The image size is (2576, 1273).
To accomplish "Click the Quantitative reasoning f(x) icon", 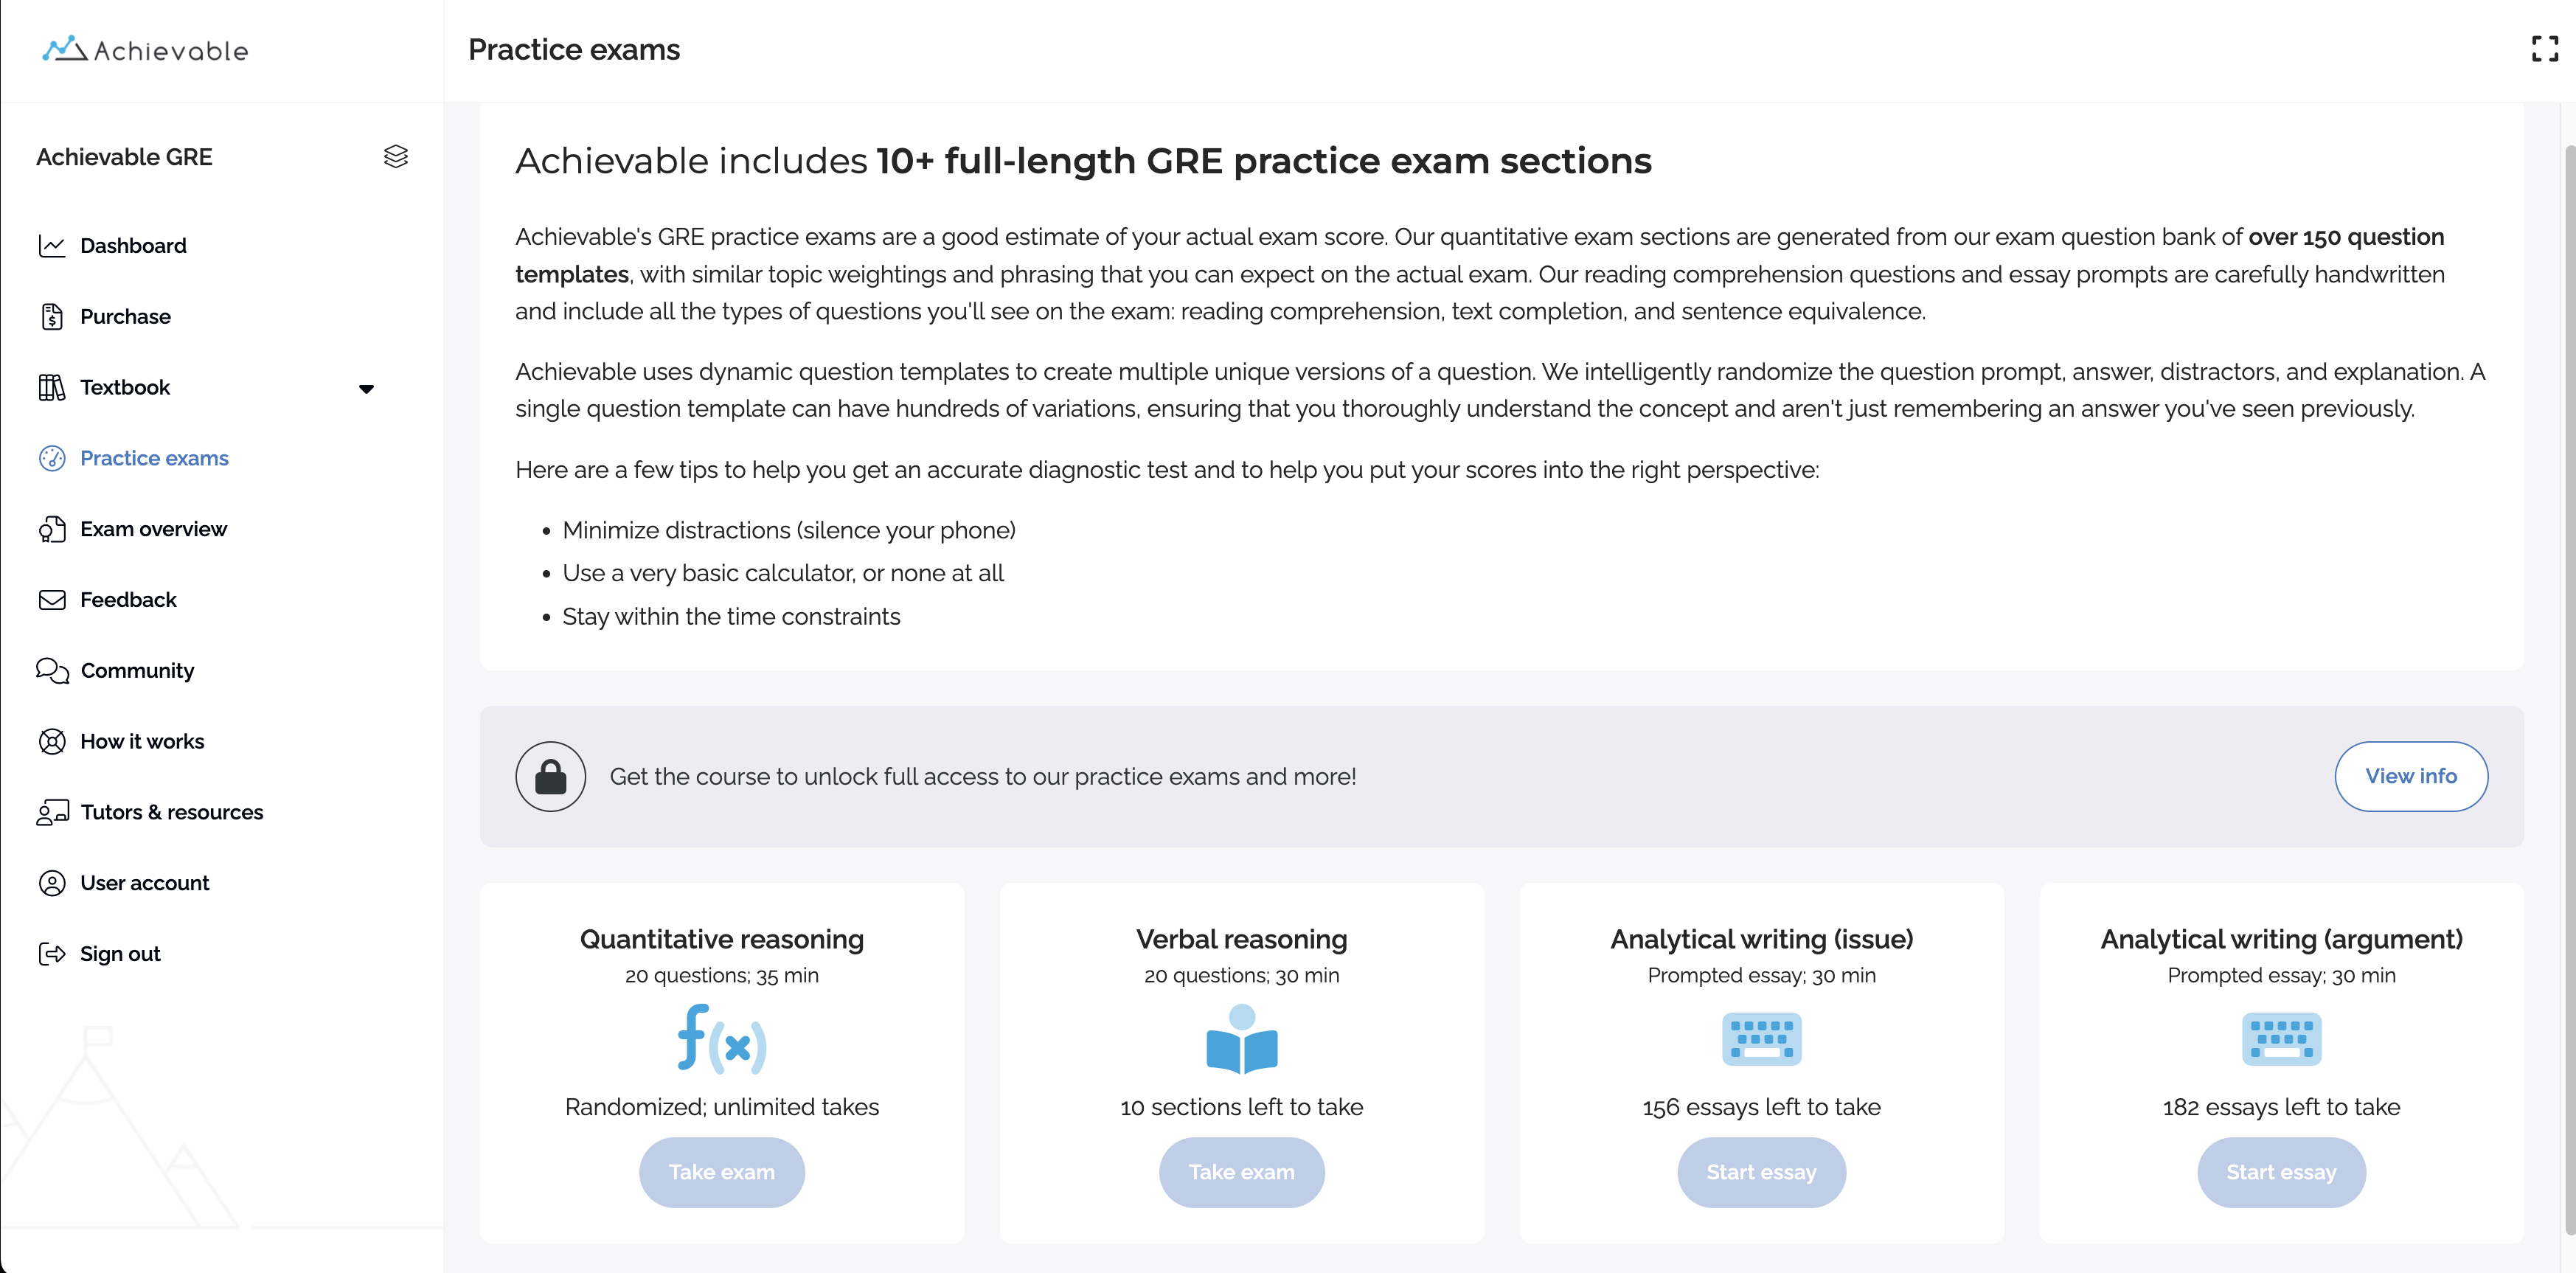I will [721, 1040].
